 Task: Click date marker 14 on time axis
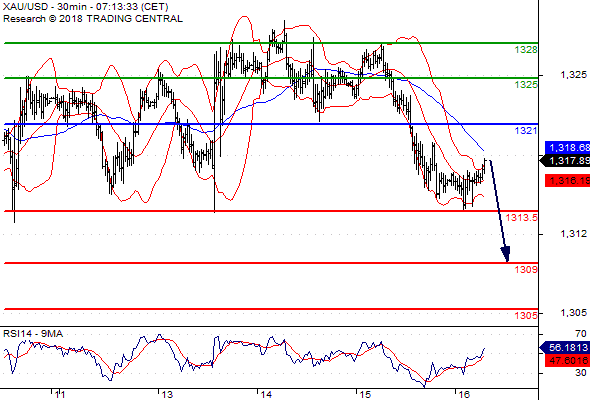(266, 394)
